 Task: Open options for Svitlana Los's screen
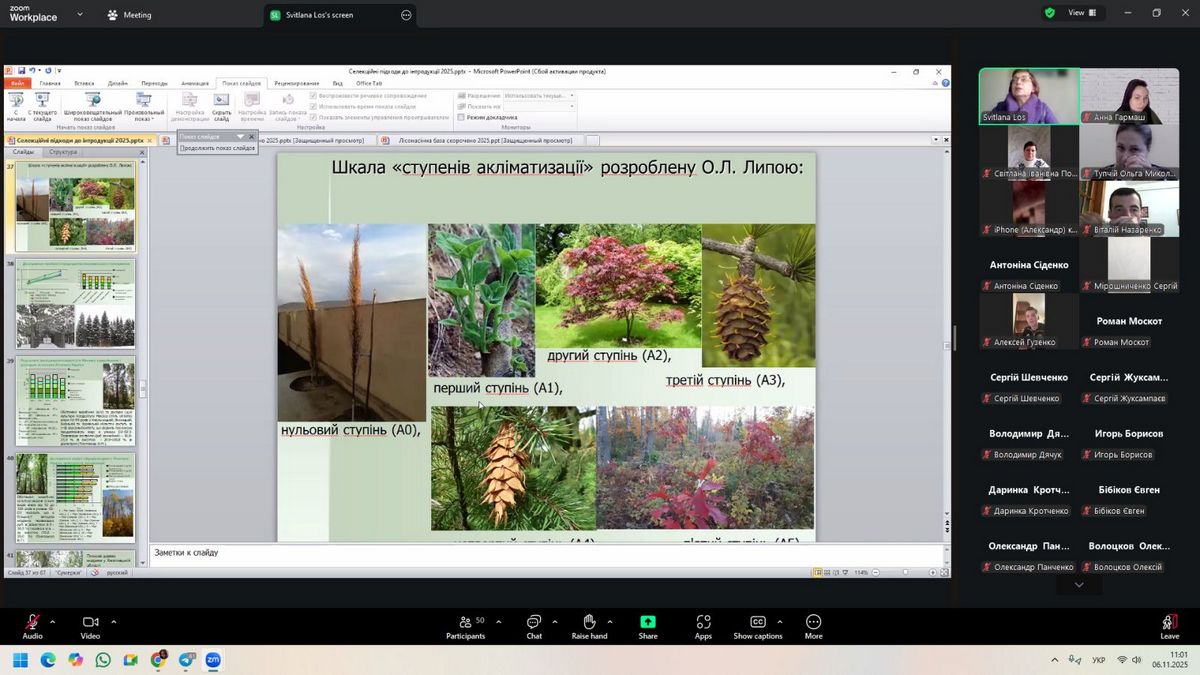tap(406, 15)
